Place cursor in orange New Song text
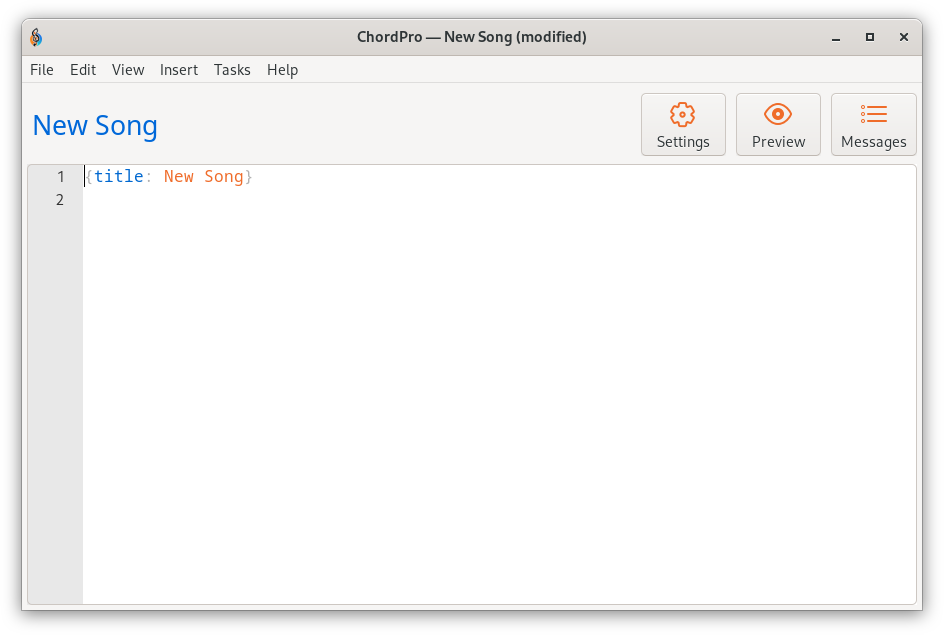944x635 pixels. pos(203,176)
